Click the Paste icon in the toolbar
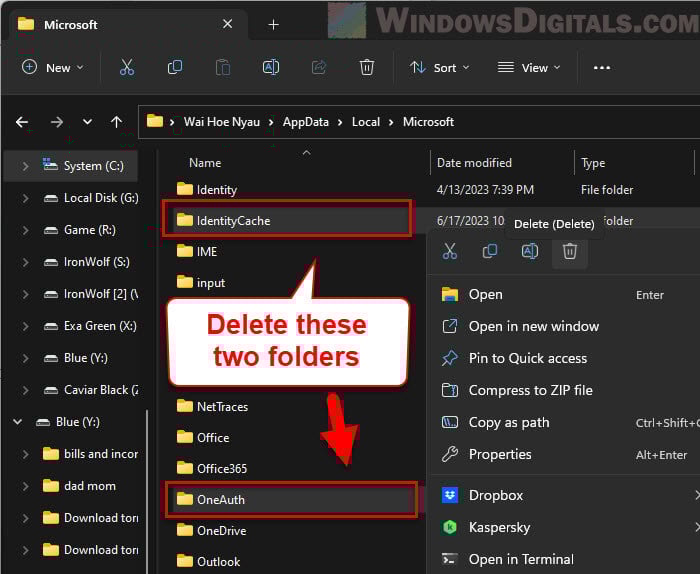Viewport: 700px width, 574px height. (223, 68)
